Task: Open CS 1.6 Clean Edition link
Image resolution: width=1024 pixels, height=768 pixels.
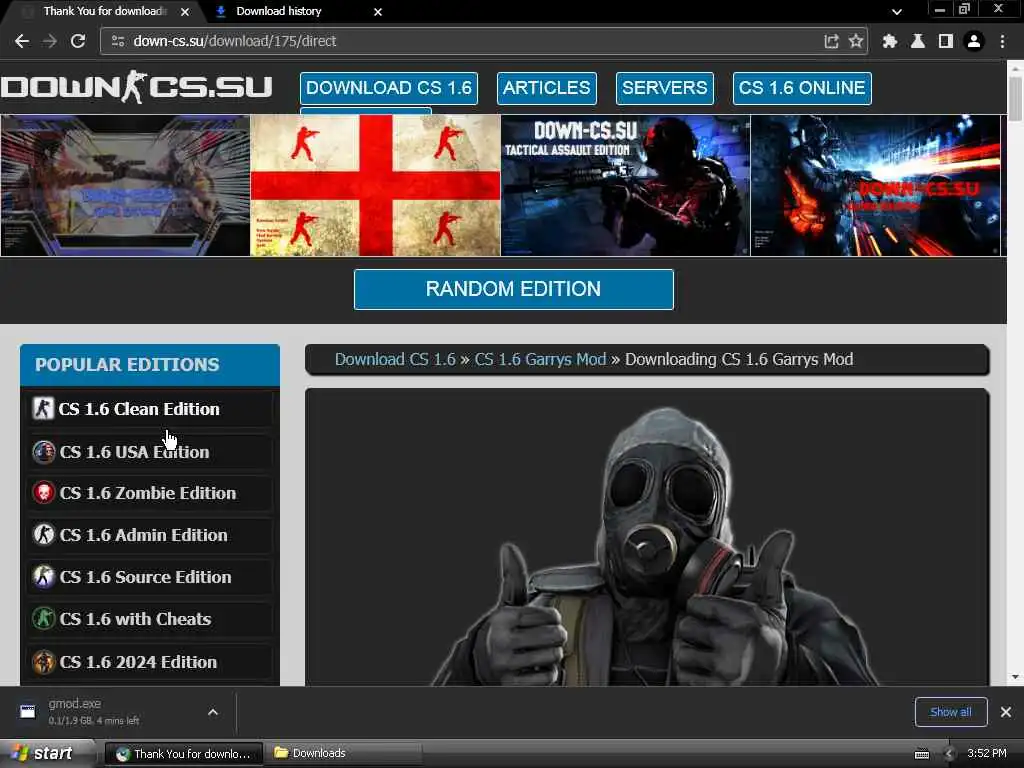Action: 139,409
